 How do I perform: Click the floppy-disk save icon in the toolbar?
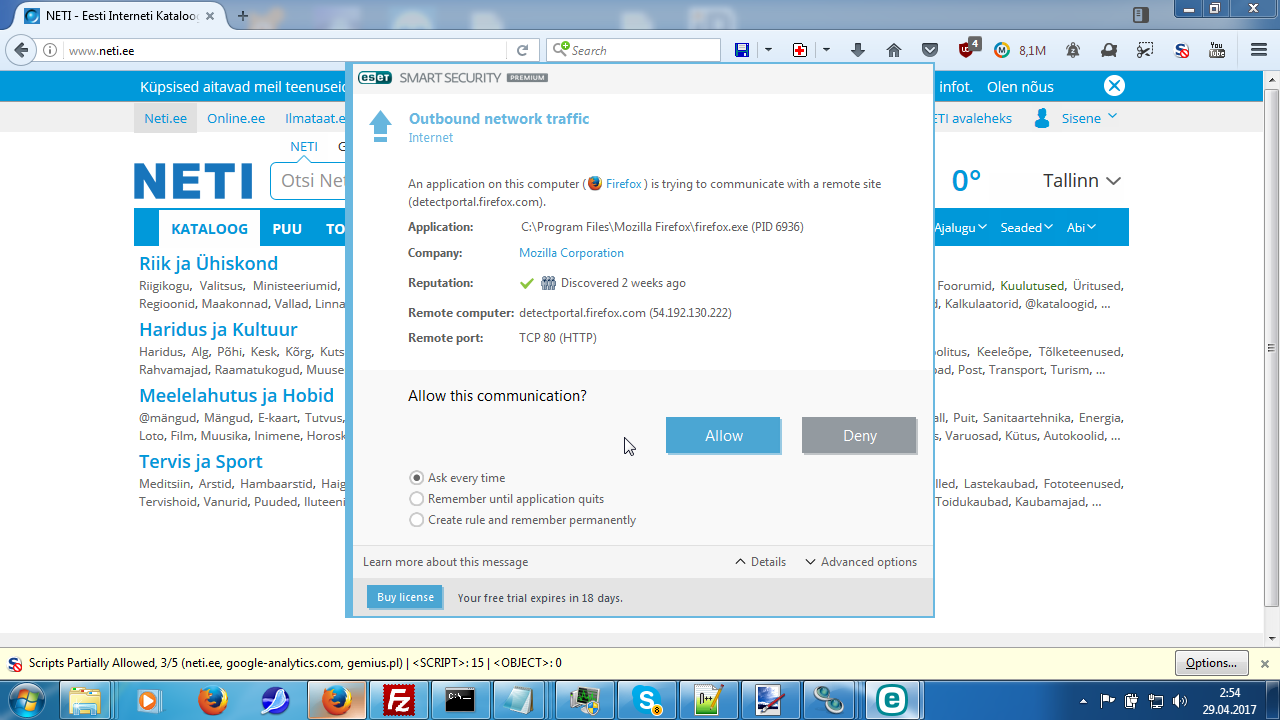point(742,50)
